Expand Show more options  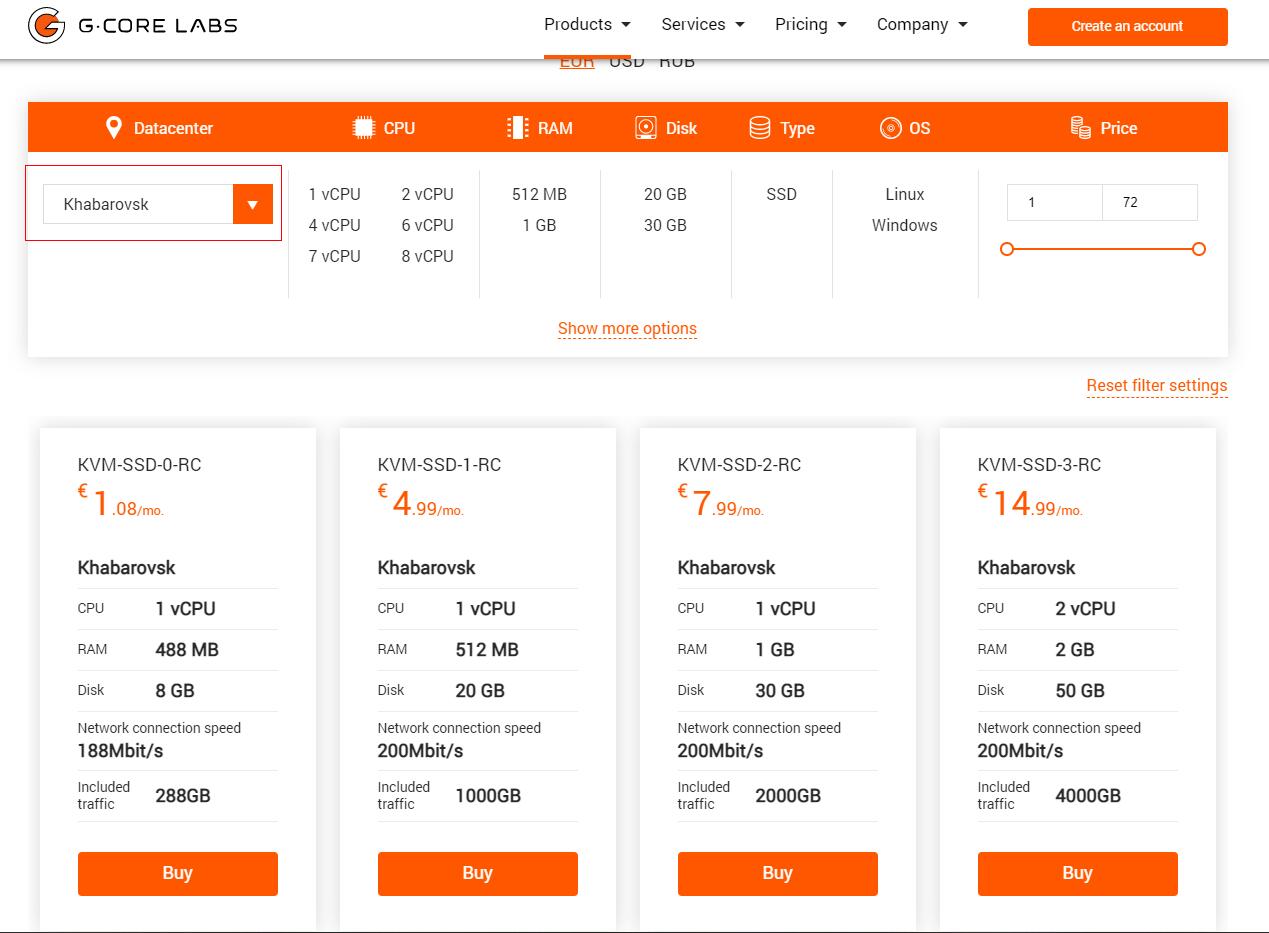coord(627,328)
